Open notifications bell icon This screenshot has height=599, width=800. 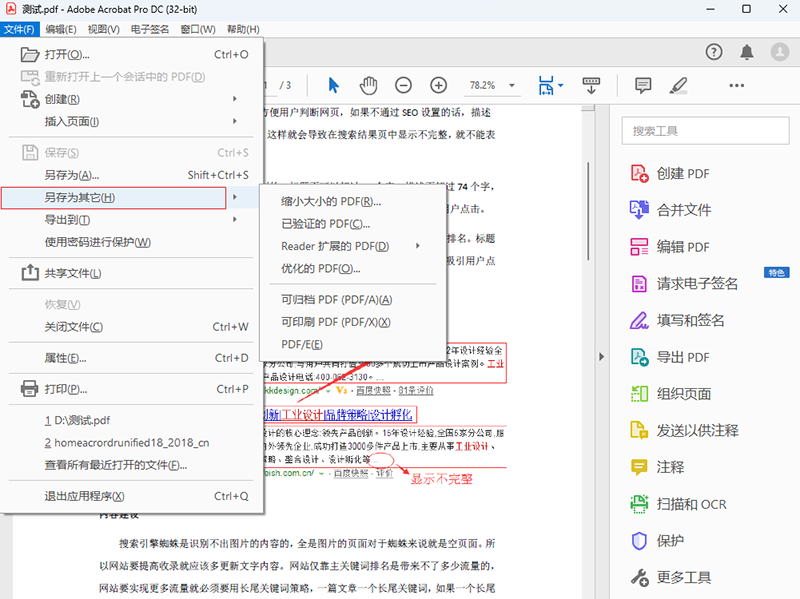pyautogui.click(x=746, y=52)
